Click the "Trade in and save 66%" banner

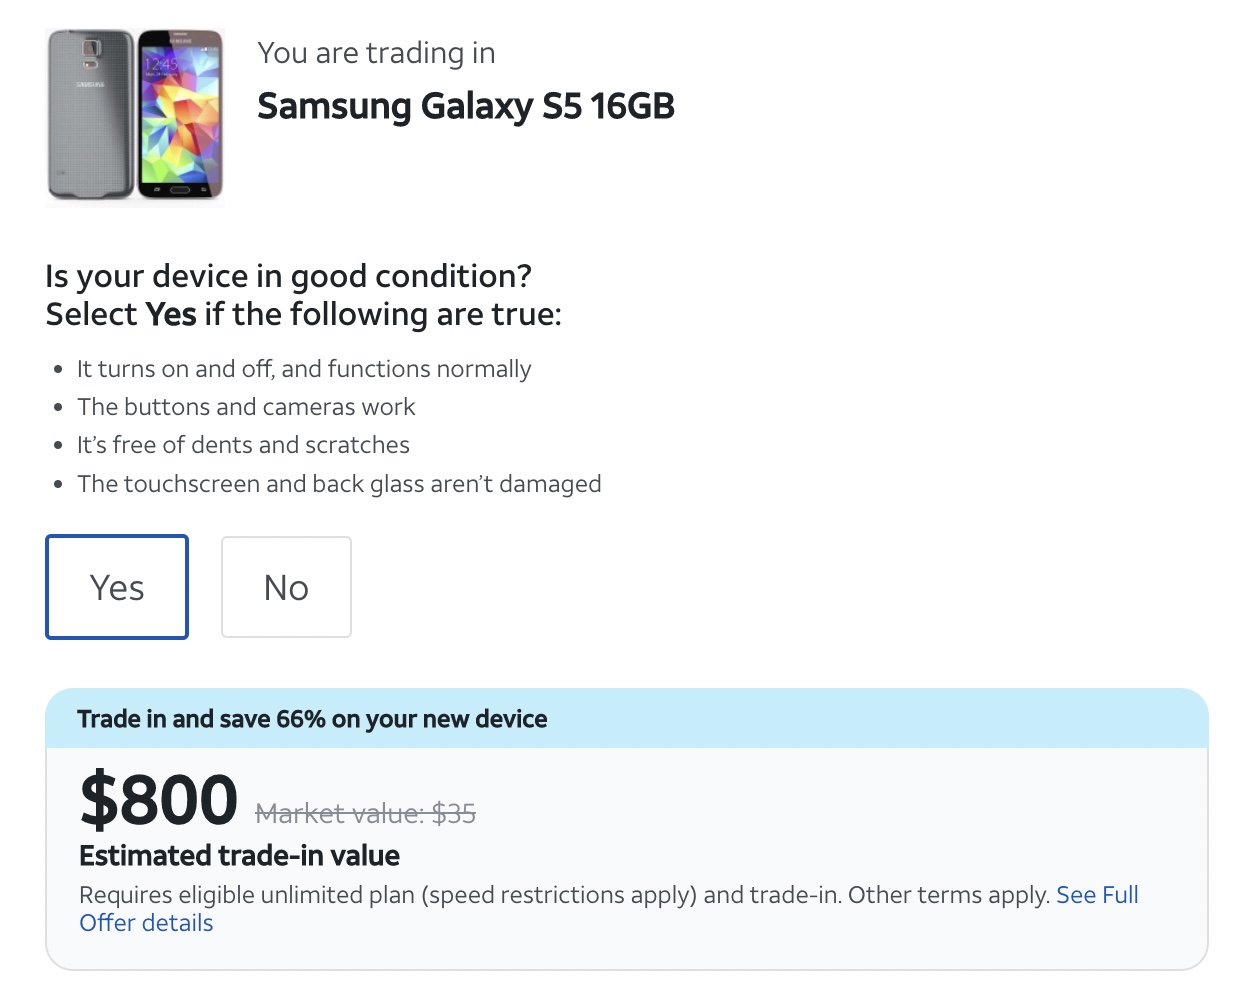click(x=312, y=719)
